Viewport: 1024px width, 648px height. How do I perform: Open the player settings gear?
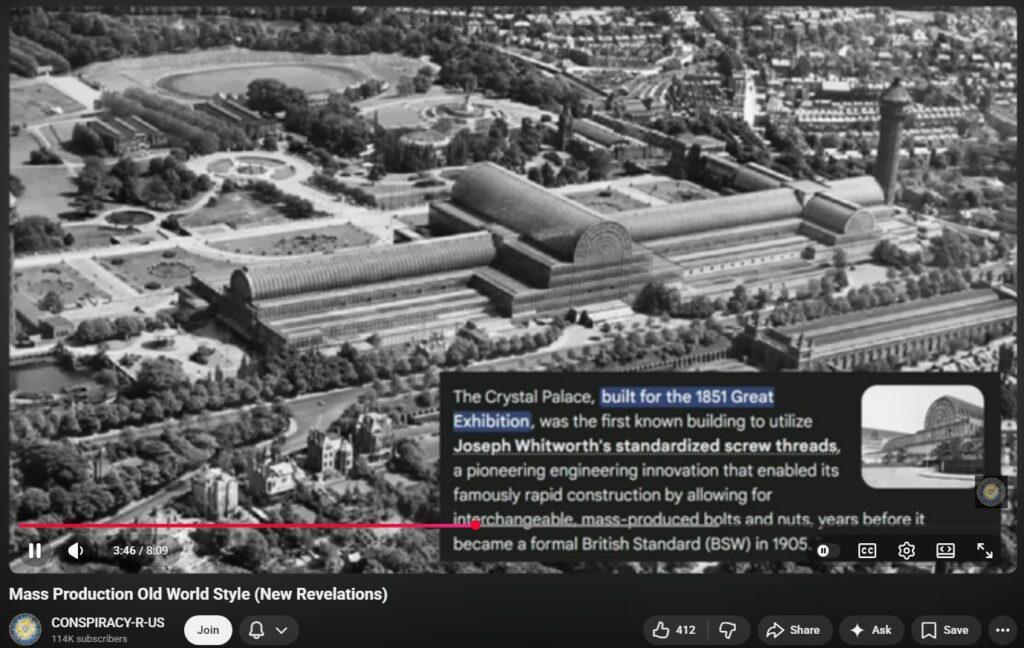pos(906,550)
